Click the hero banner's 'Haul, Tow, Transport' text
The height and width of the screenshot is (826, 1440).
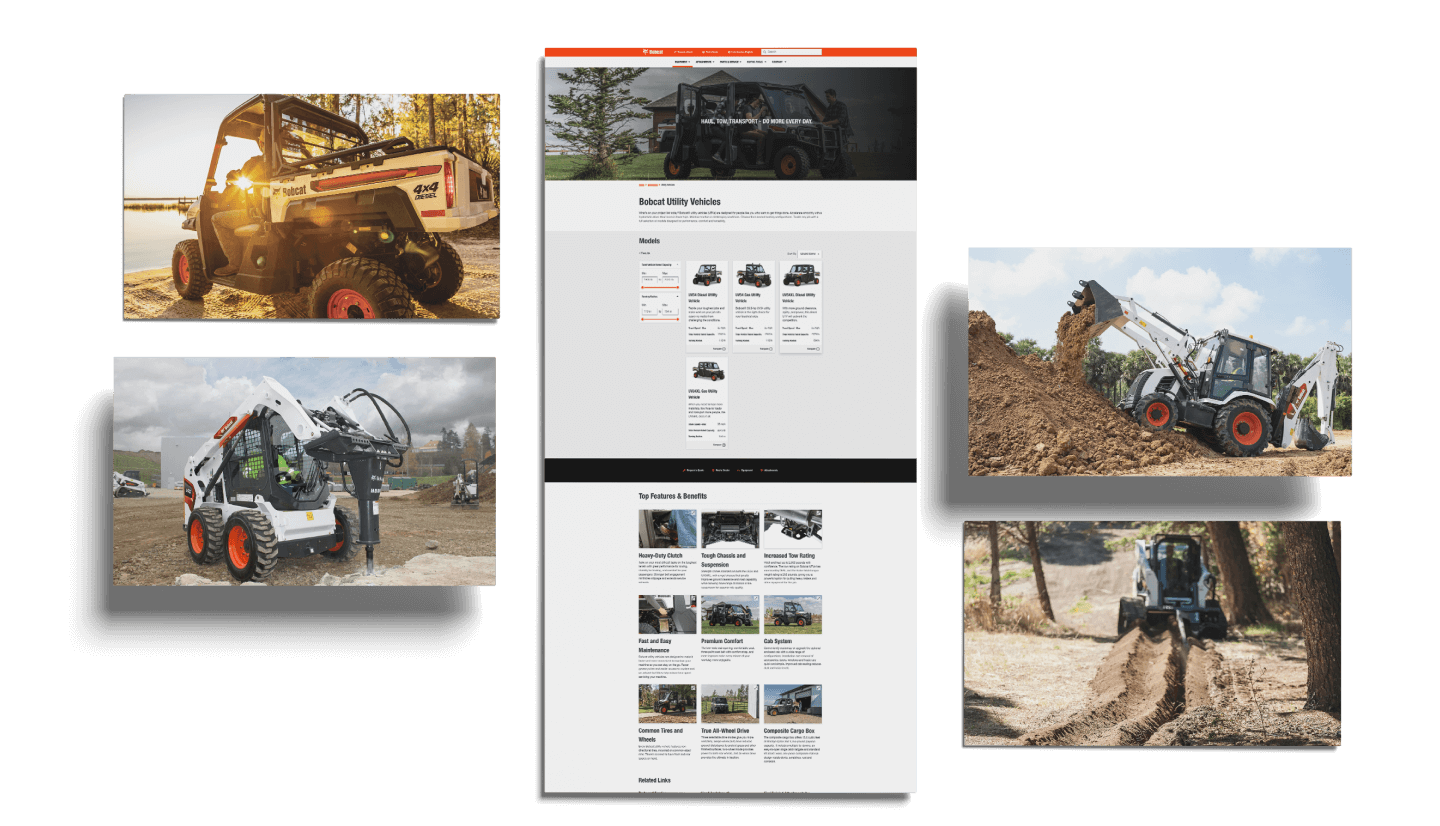(757, 121)
